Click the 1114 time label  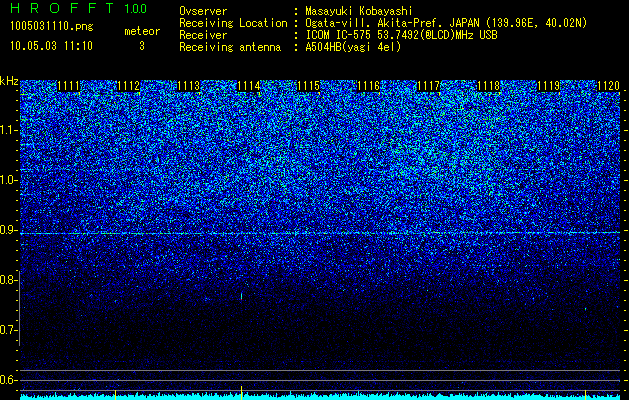tap(249, 86)
